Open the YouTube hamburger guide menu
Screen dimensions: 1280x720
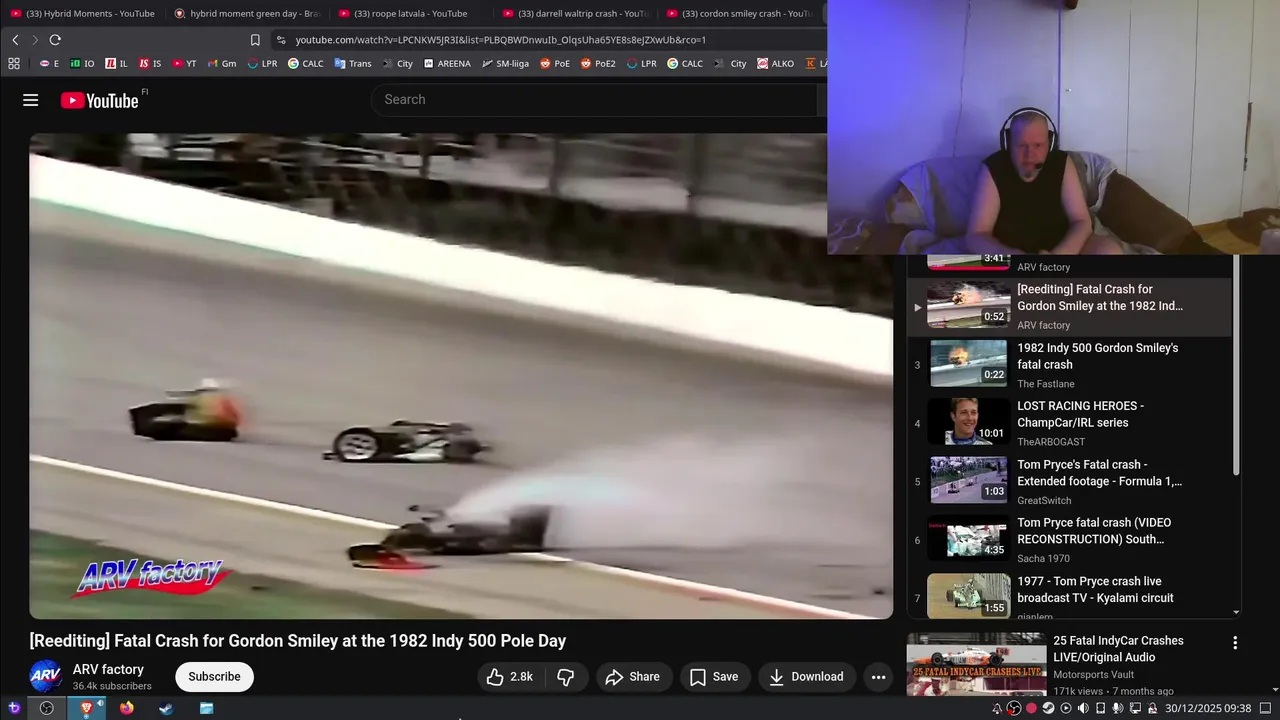[x=31, y=100]
